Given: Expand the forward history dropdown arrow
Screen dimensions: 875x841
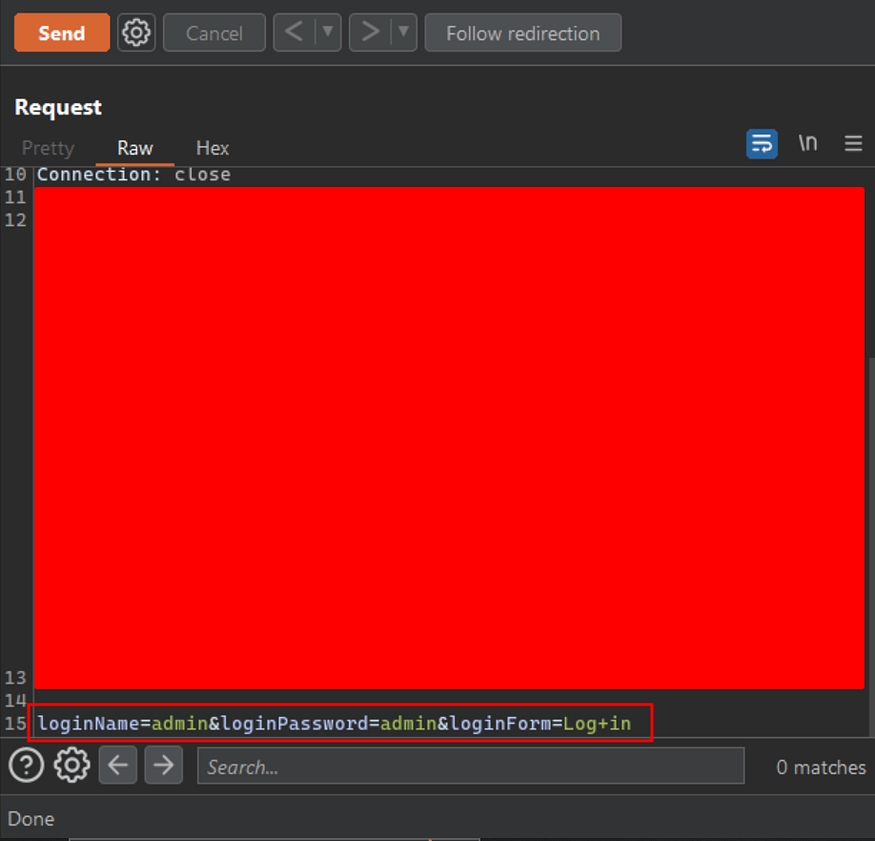Looking at the screenshot, I should pyautogui.click(x=404, y=33).
